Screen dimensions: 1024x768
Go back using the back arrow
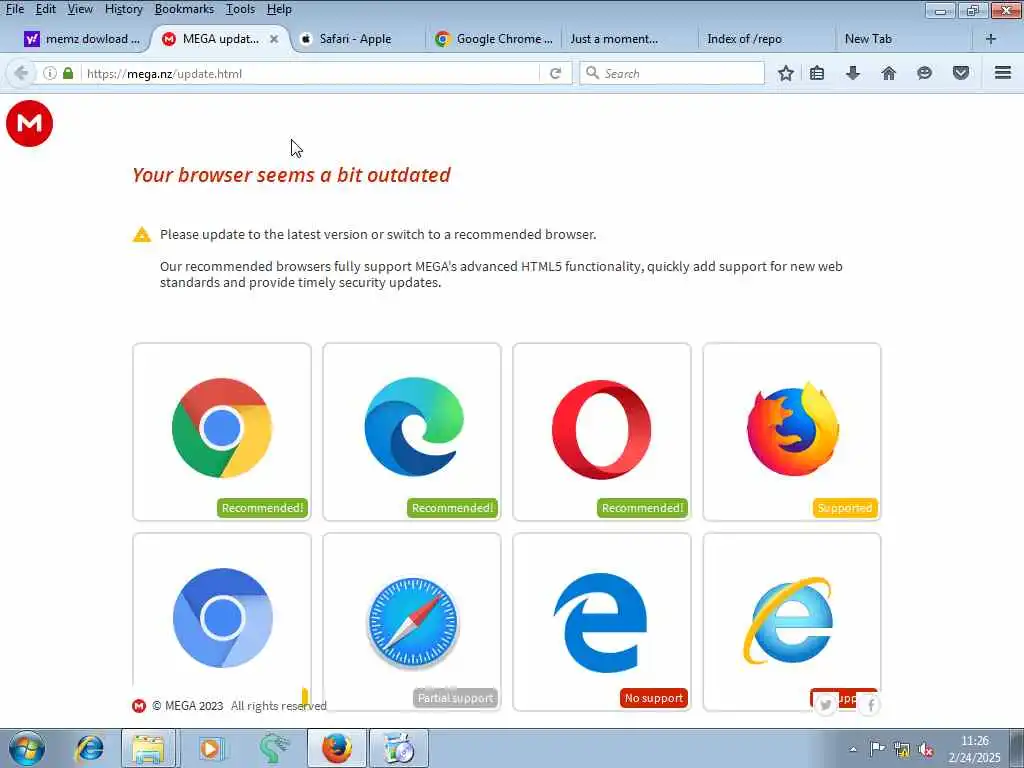[x=21, y=73]
